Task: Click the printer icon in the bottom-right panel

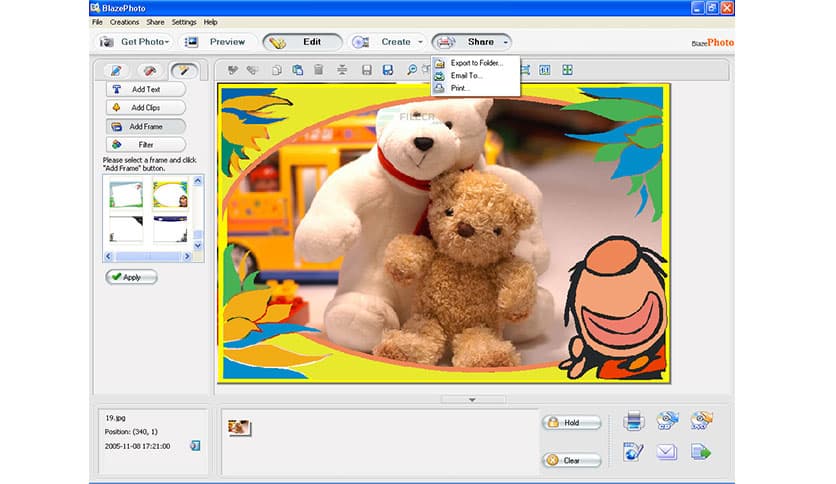Action: [633, 421]
